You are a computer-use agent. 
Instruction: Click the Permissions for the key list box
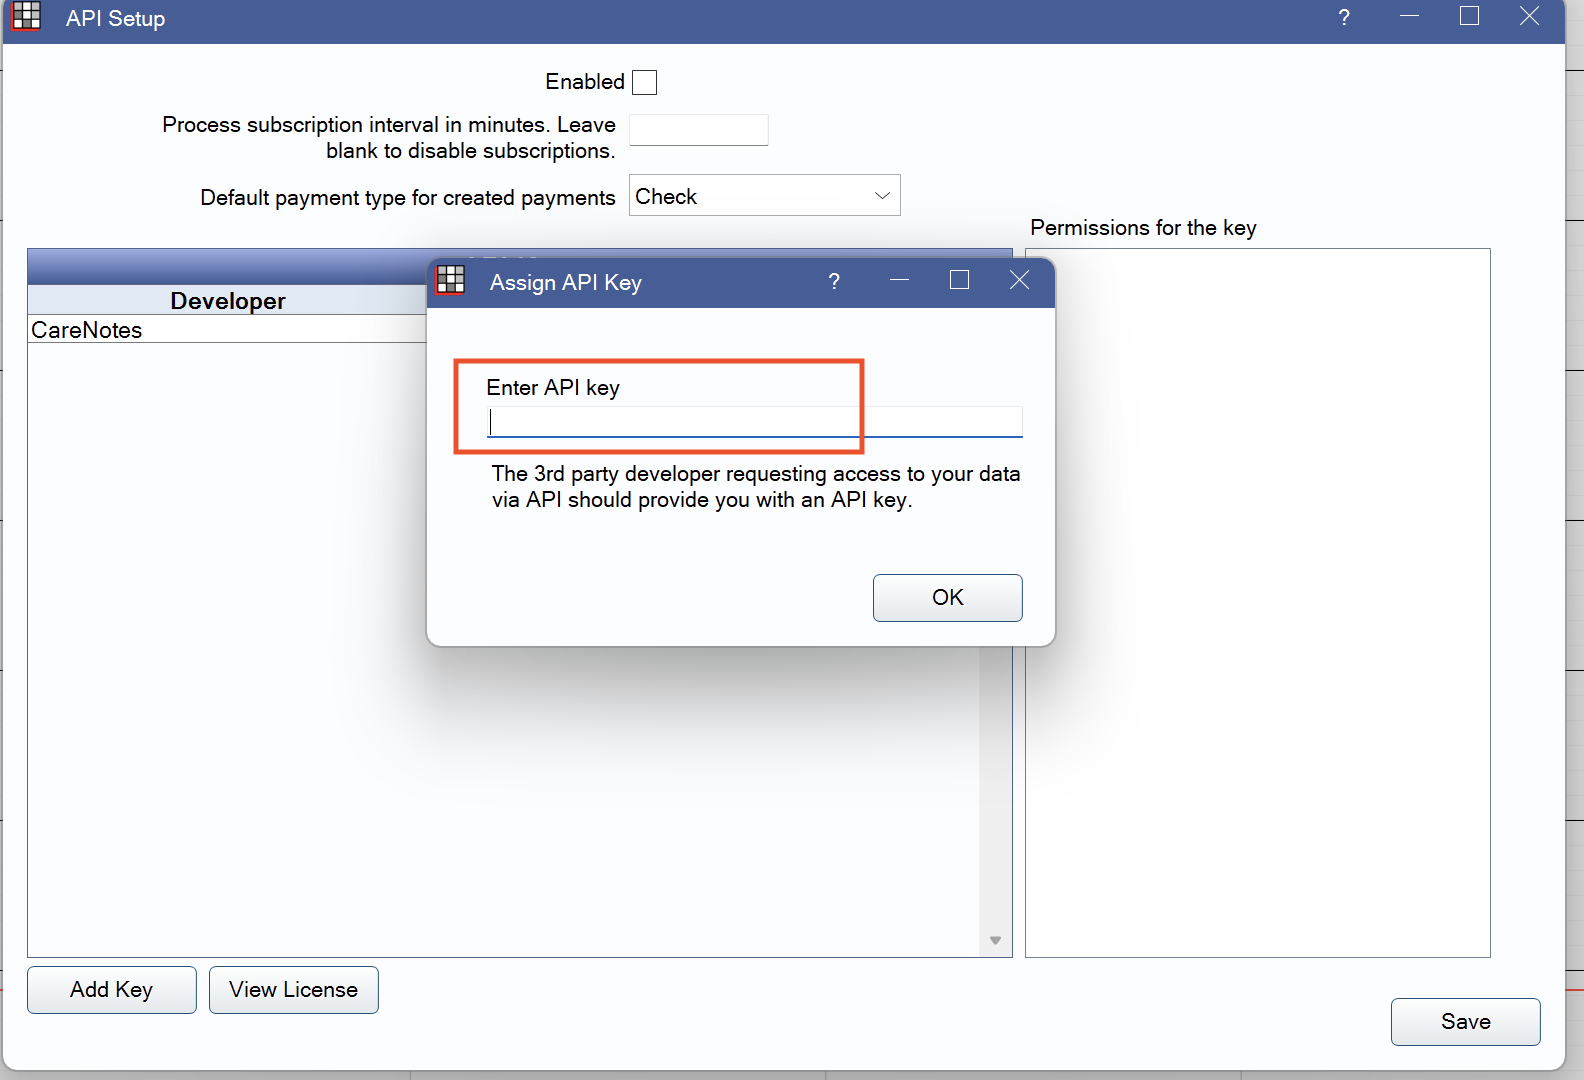(1257, 603)
